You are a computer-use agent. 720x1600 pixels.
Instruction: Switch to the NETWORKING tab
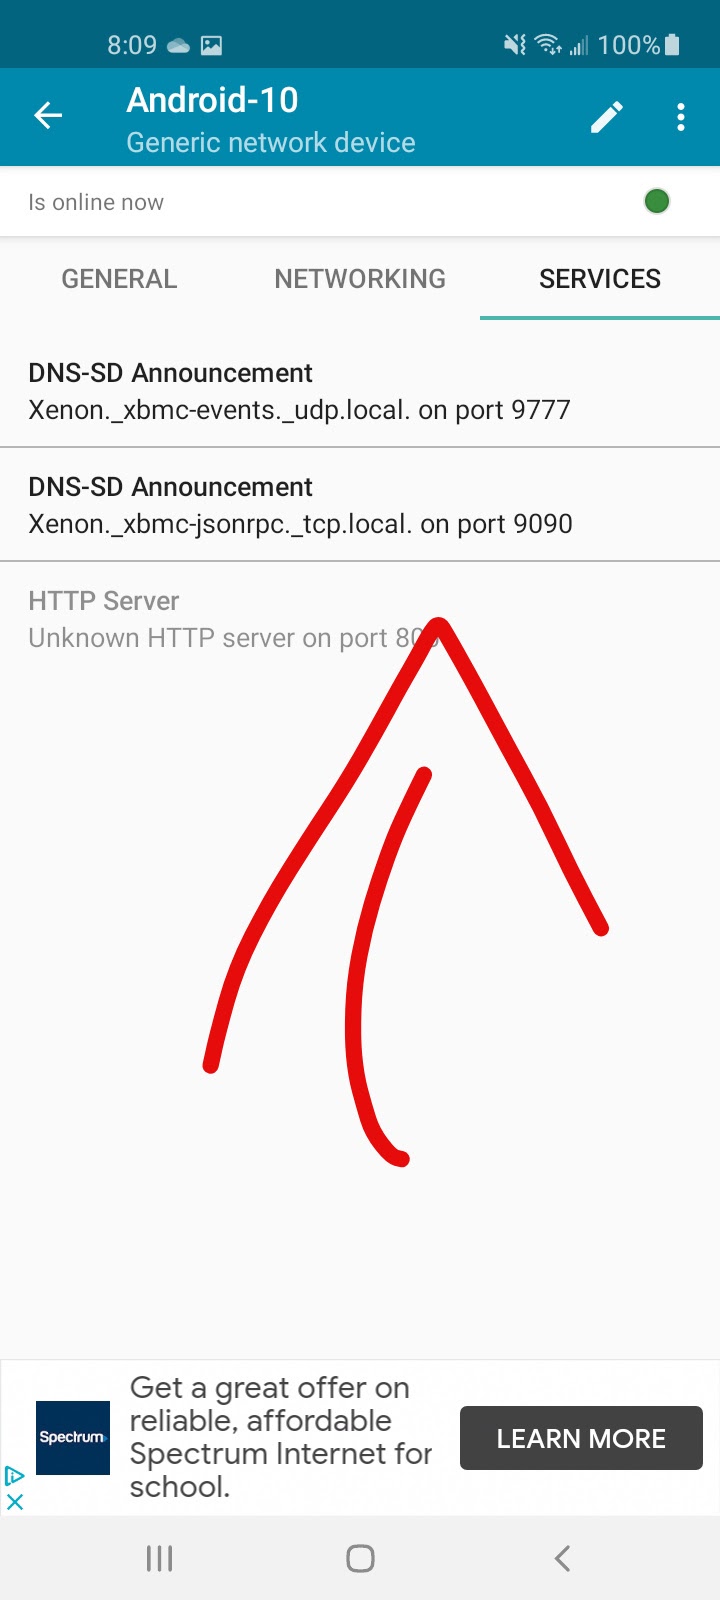pos(360,279)
